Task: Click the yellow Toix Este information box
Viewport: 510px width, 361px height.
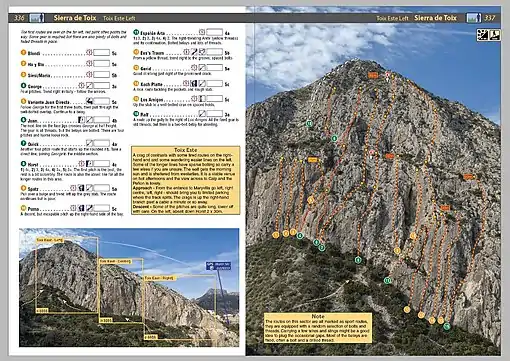Action: click(x=186, y=180)
